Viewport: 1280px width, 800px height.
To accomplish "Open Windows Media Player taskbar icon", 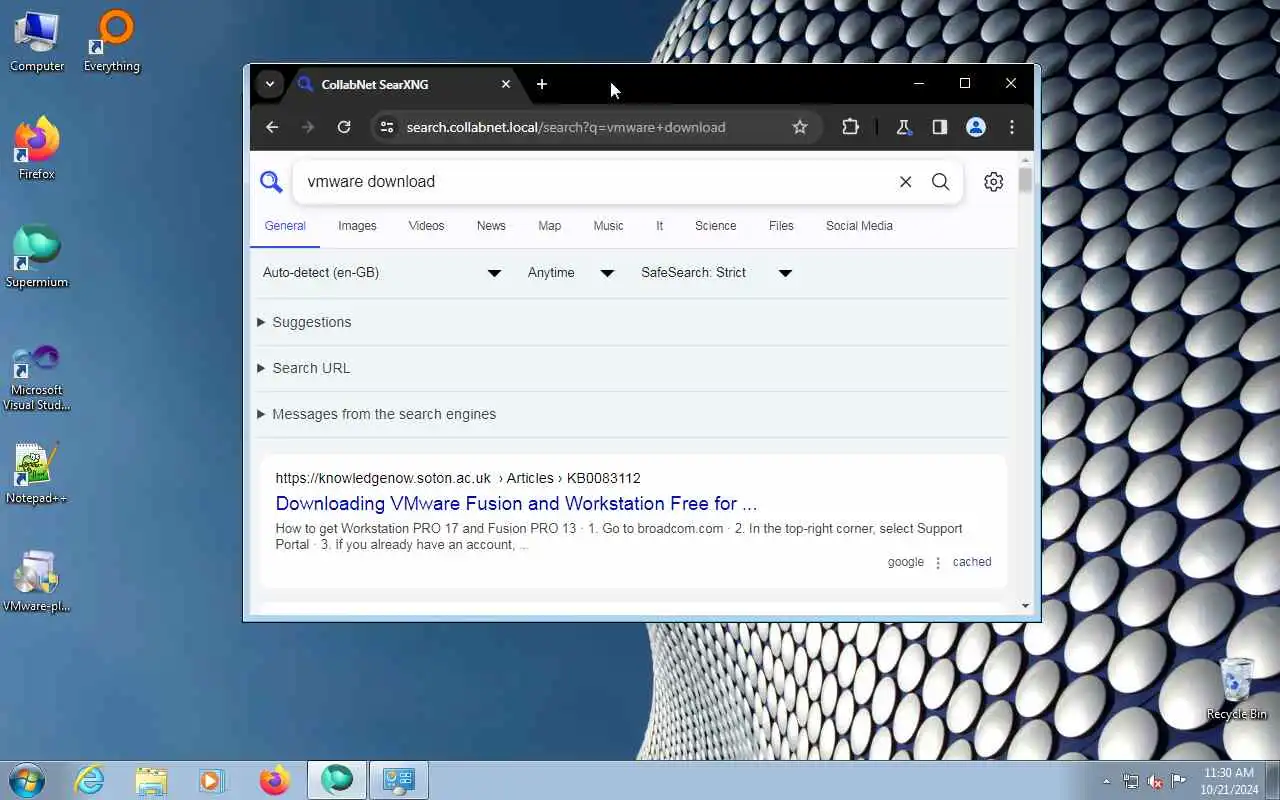I will coord(212,780).
